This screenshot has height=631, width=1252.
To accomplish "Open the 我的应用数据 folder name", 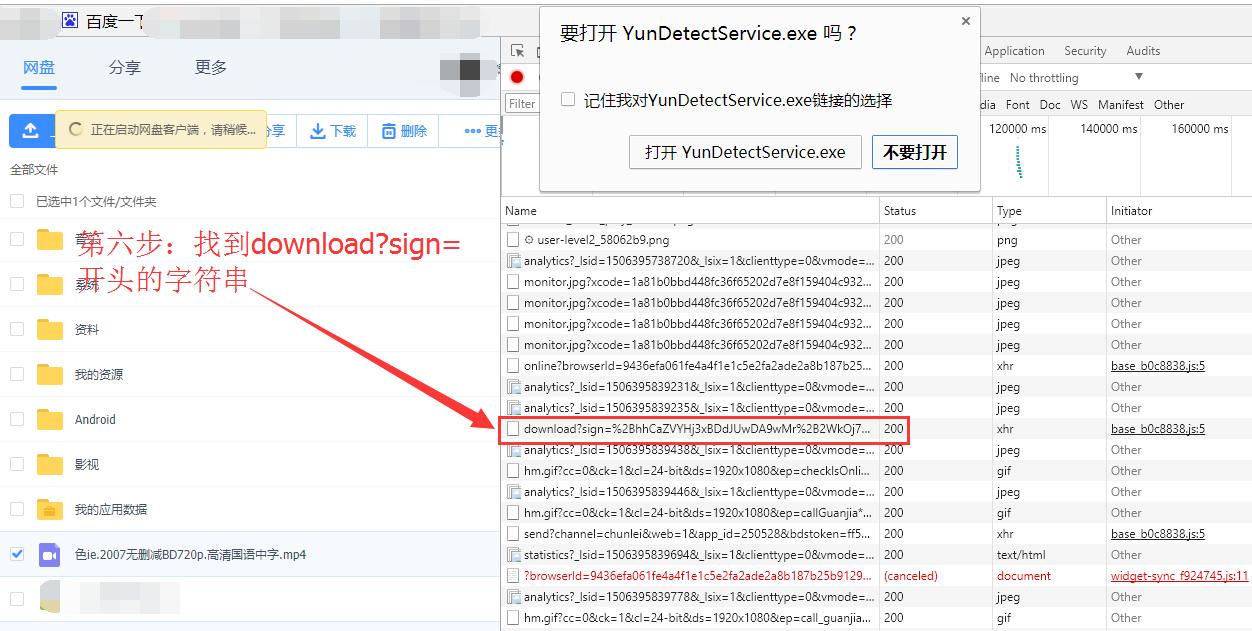I will pyautogui.click(x=110, y=510).
